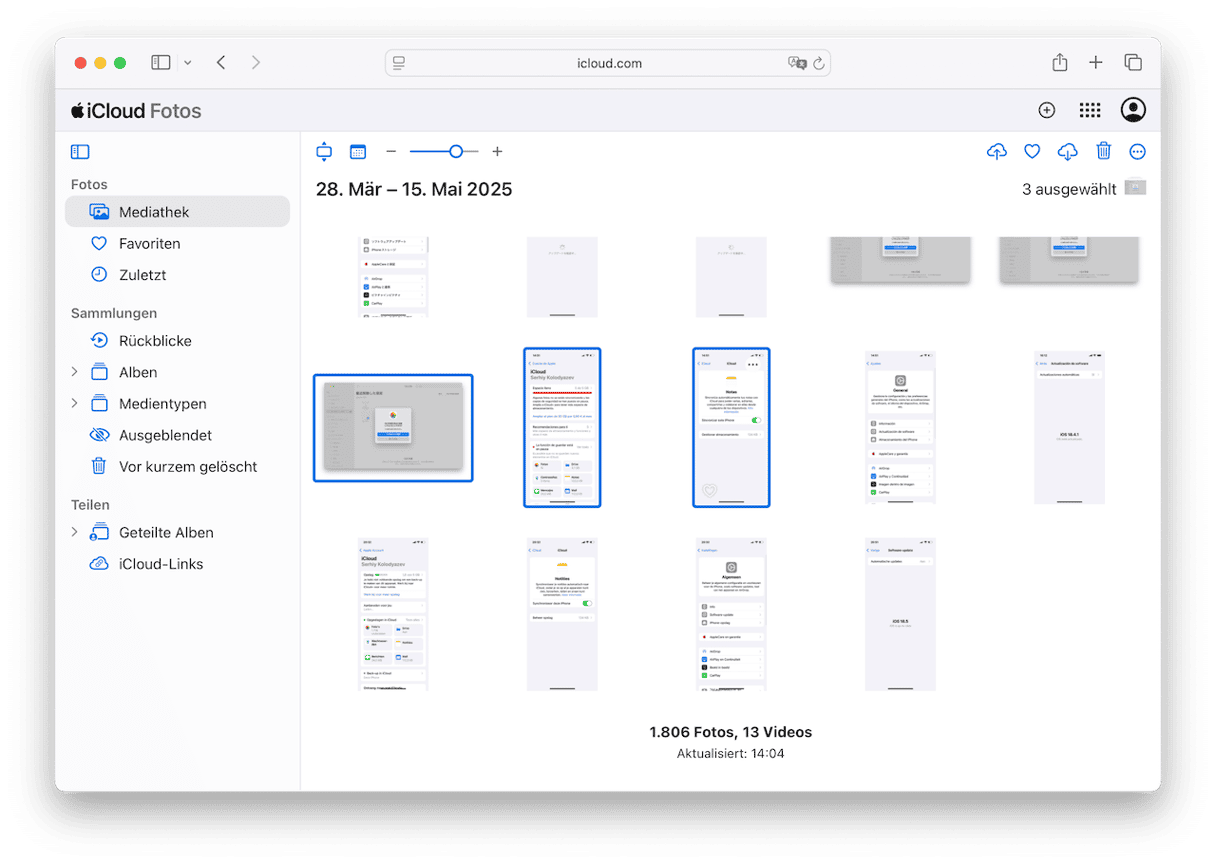Mark selected photos as favorite with heart icon
The width and height of the screenshot is (1216, 864).
(x=1032, y=152)
